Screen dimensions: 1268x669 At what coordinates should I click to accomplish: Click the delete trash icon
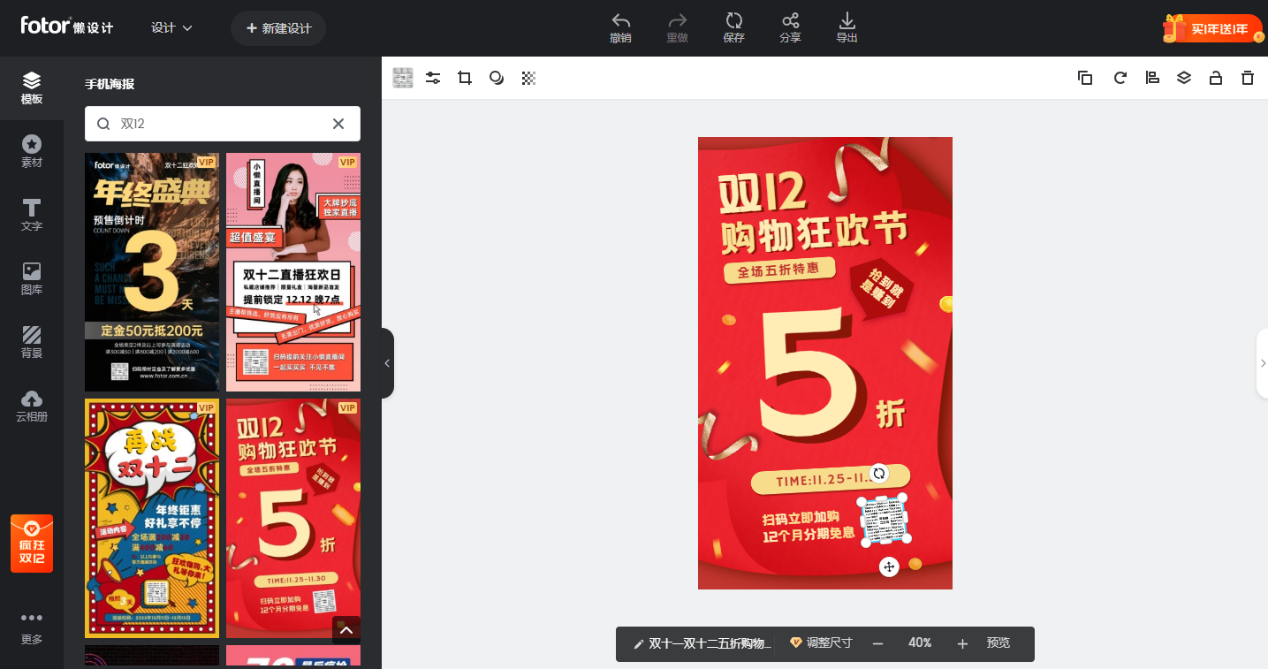(x=1247, y=78)
